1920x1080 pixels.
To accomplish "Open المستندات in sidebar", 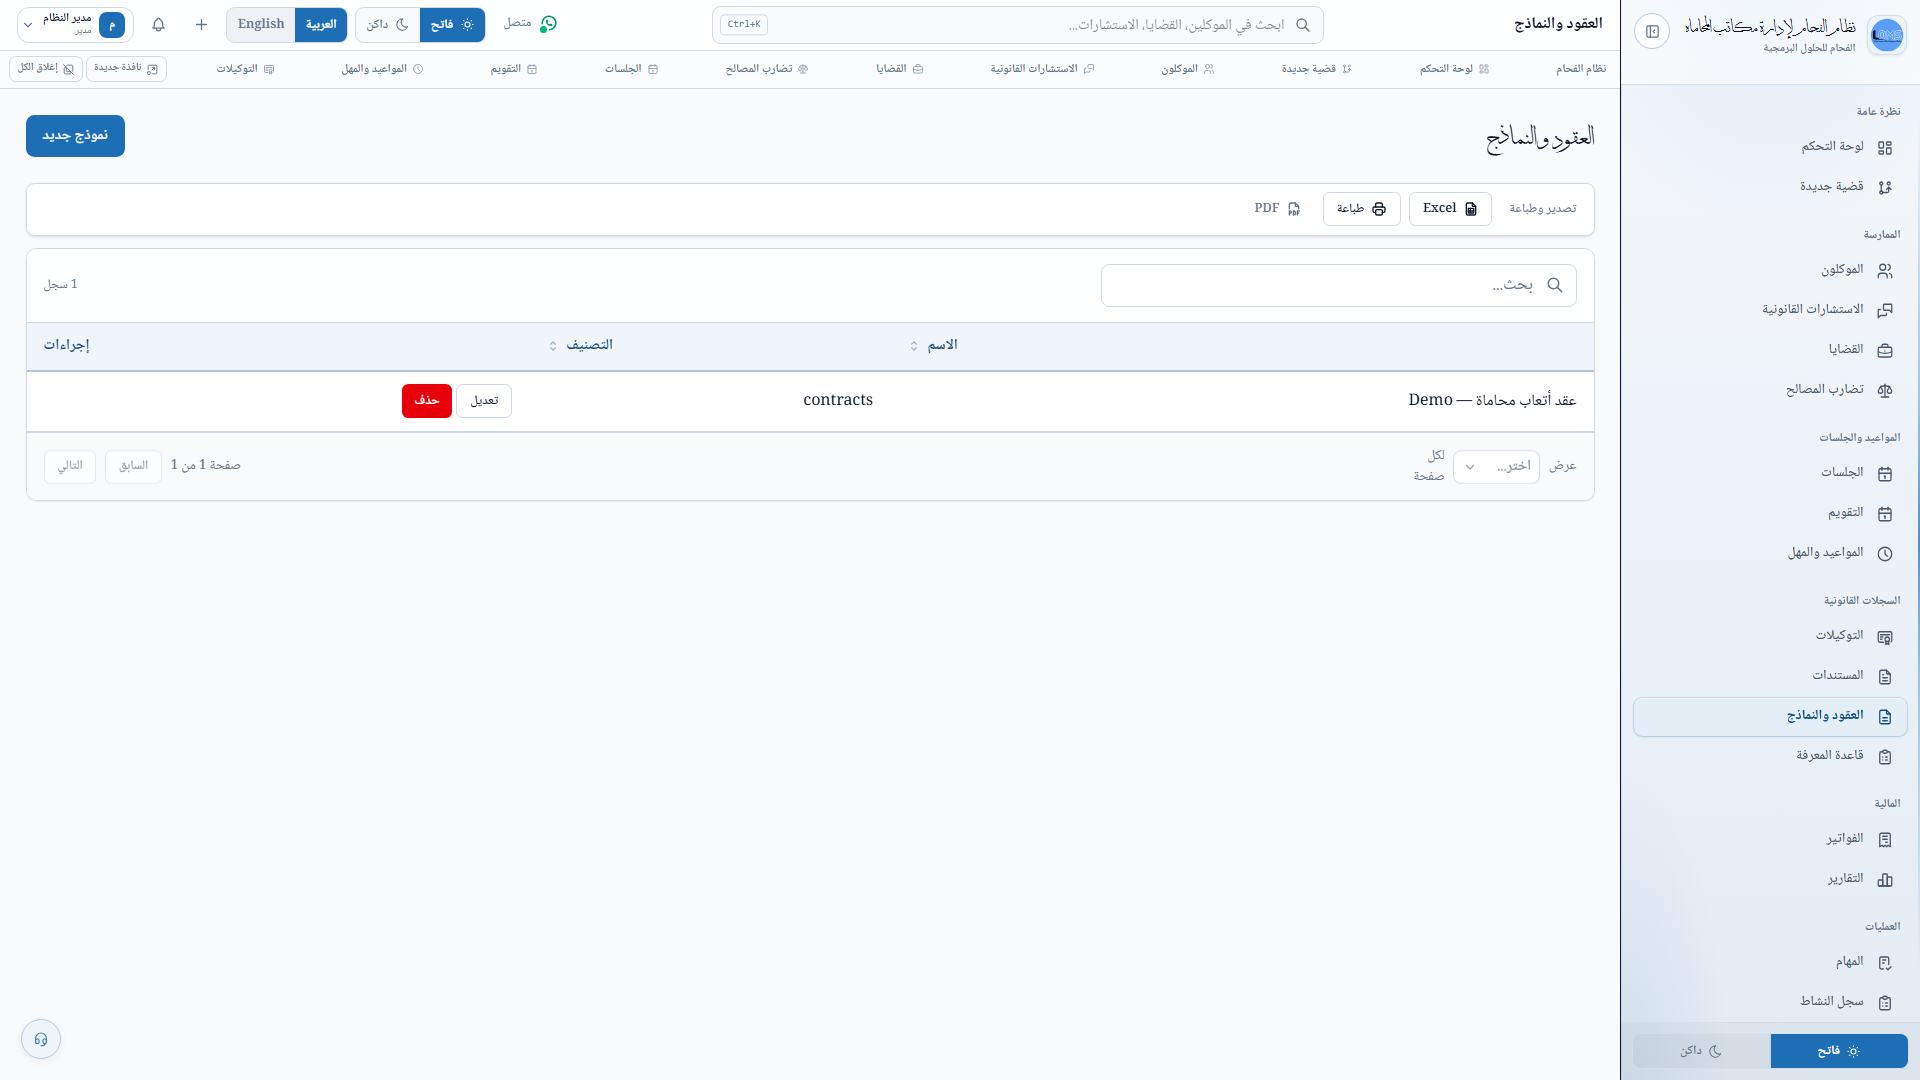I will pyautogui.click(x=1770, y=676).
